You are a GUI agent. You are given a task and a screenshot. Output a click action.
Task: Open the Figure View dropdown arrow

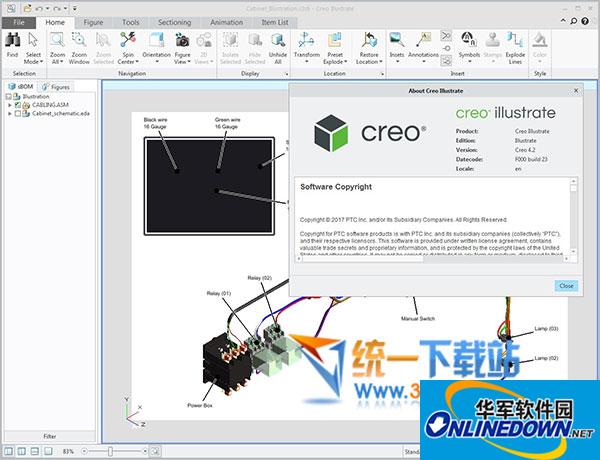click(189, 62)
